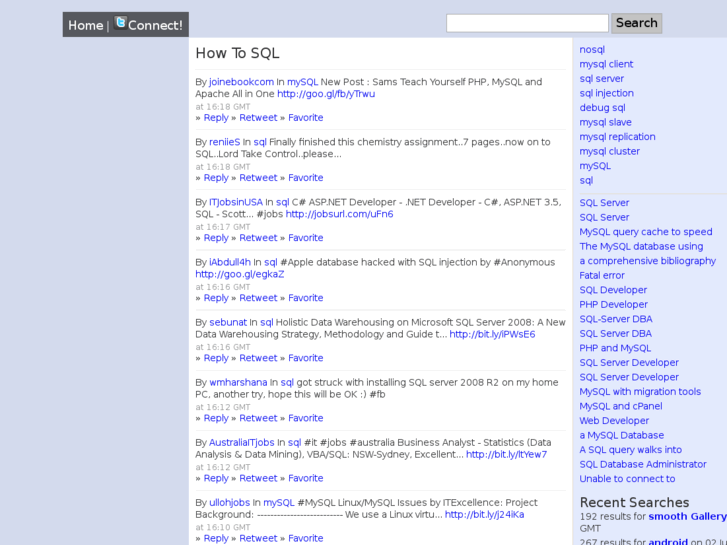Screen dimensions: 727x545
Task: Favorite the ITJobsinUSA tweet
Action: point(306,238)
